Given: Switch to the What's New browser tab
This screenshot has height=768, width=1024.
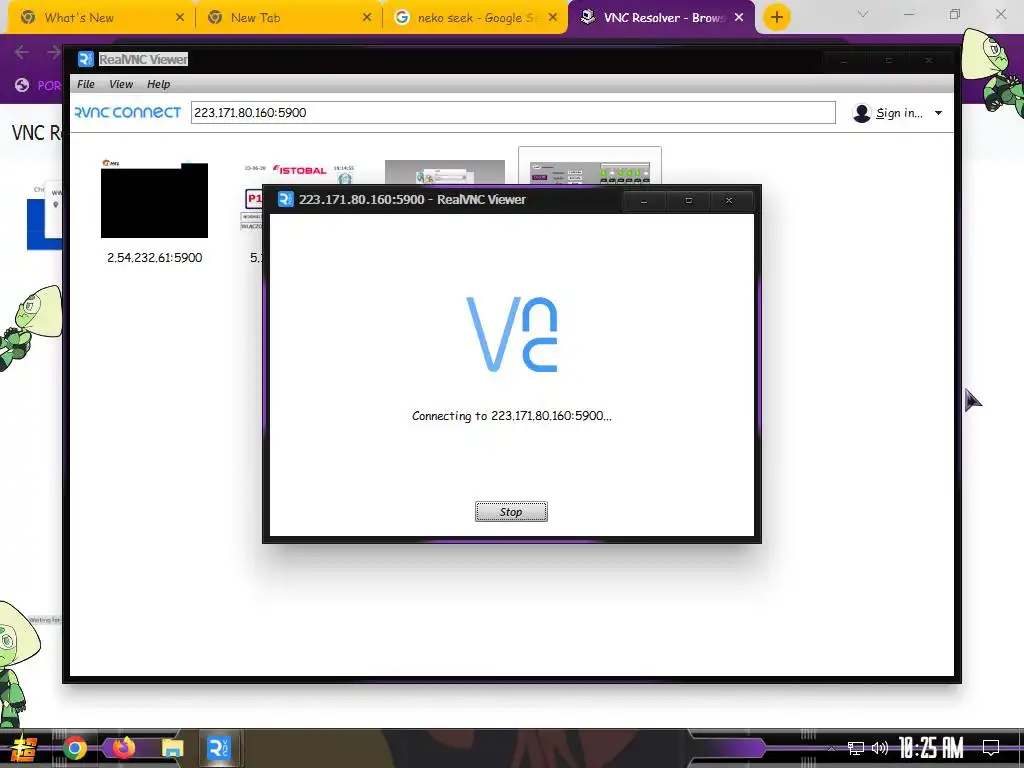Looking at the screenshot, I should [79, 18].
